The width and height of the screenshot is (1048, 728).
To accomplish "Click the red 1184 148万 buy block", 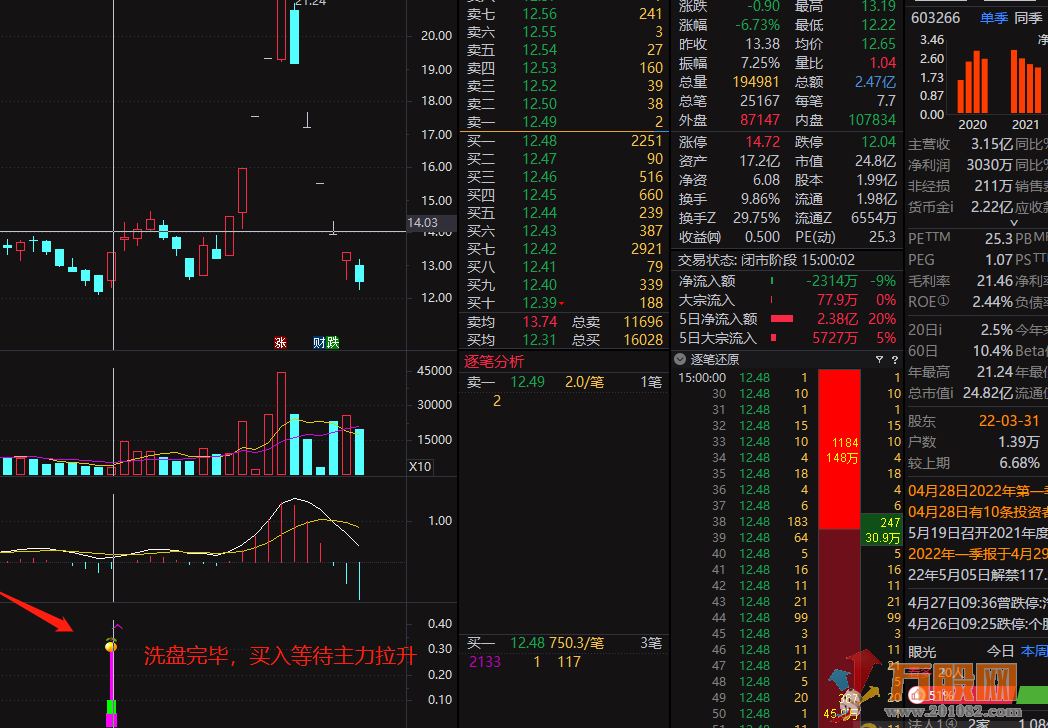I will [x=839, y=450].
